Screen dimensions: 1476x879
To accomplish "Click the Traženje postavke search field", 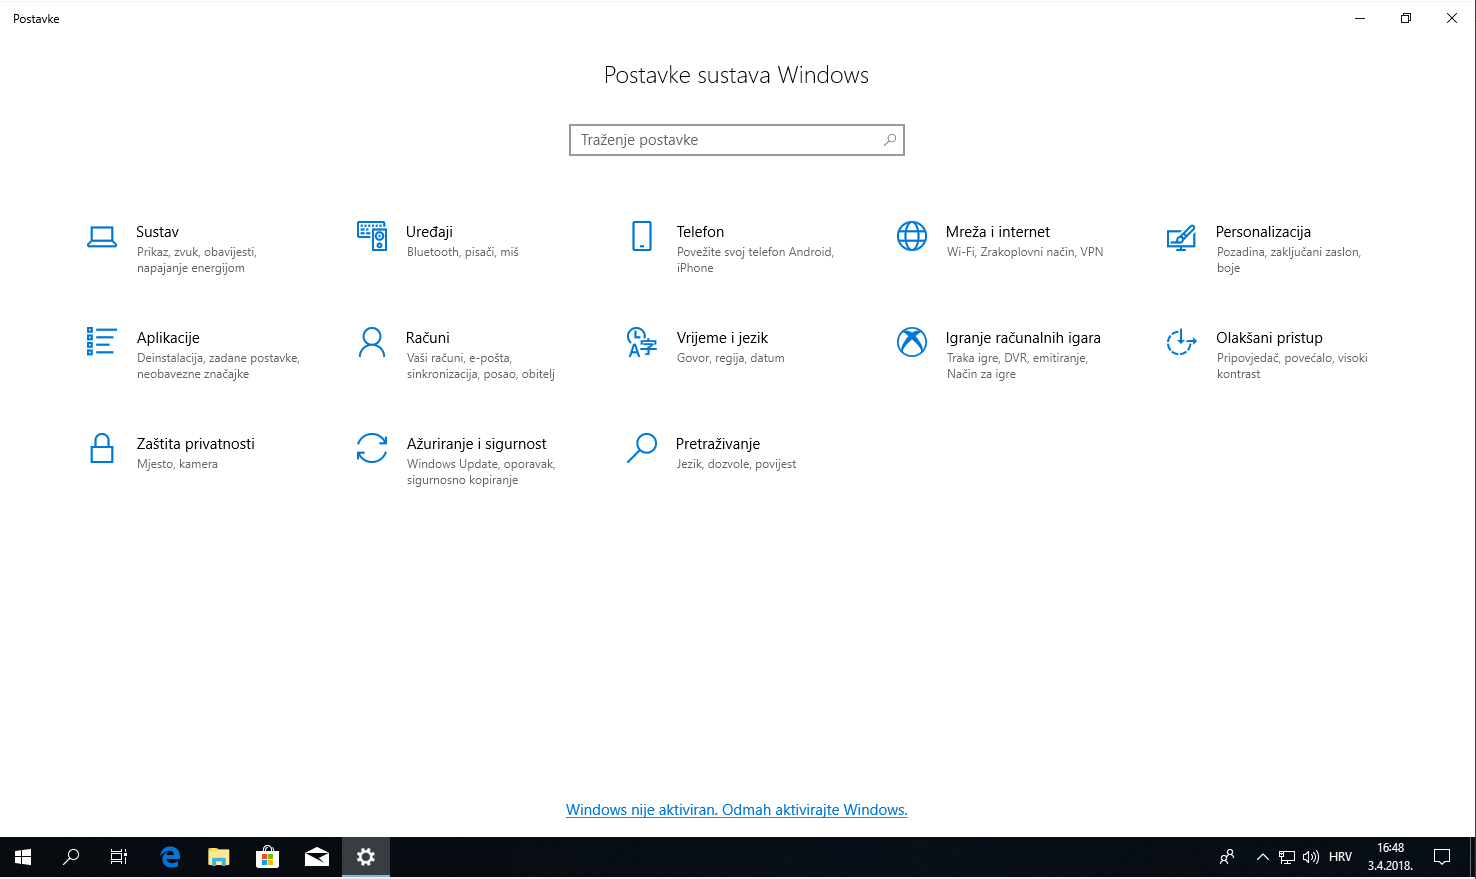I will click(x=737, y=140).
